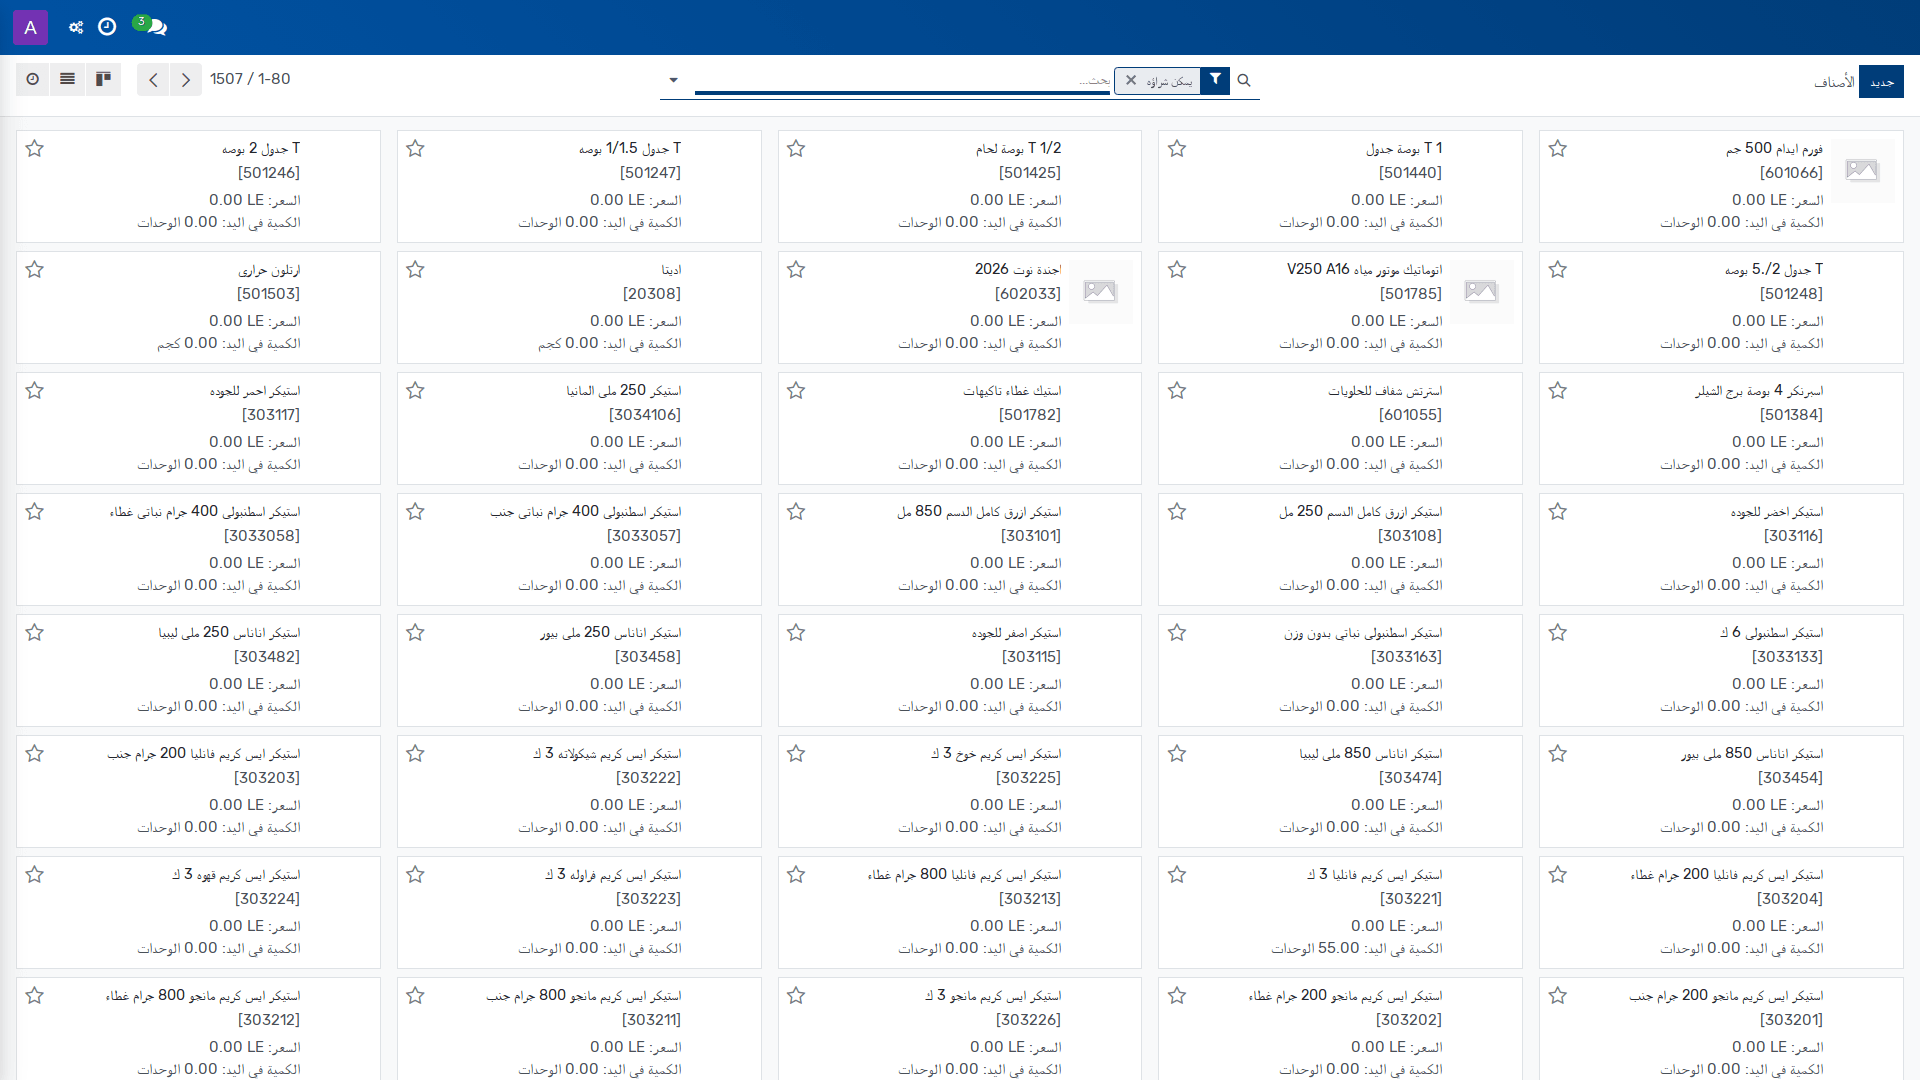
Task: Open product card code [303115]
Action: click(x=1031, y=657)
